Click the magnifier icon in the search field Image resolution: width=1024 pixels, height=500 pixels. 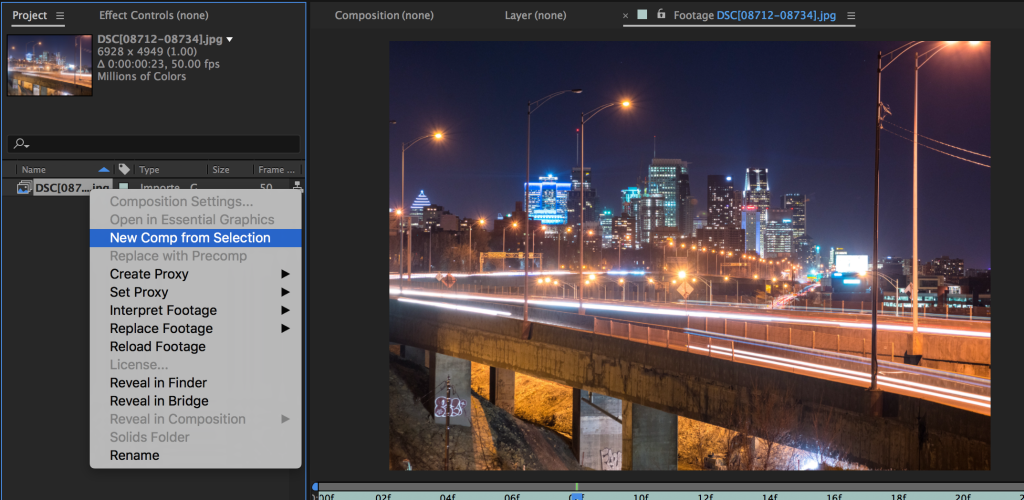coord(21,144)
